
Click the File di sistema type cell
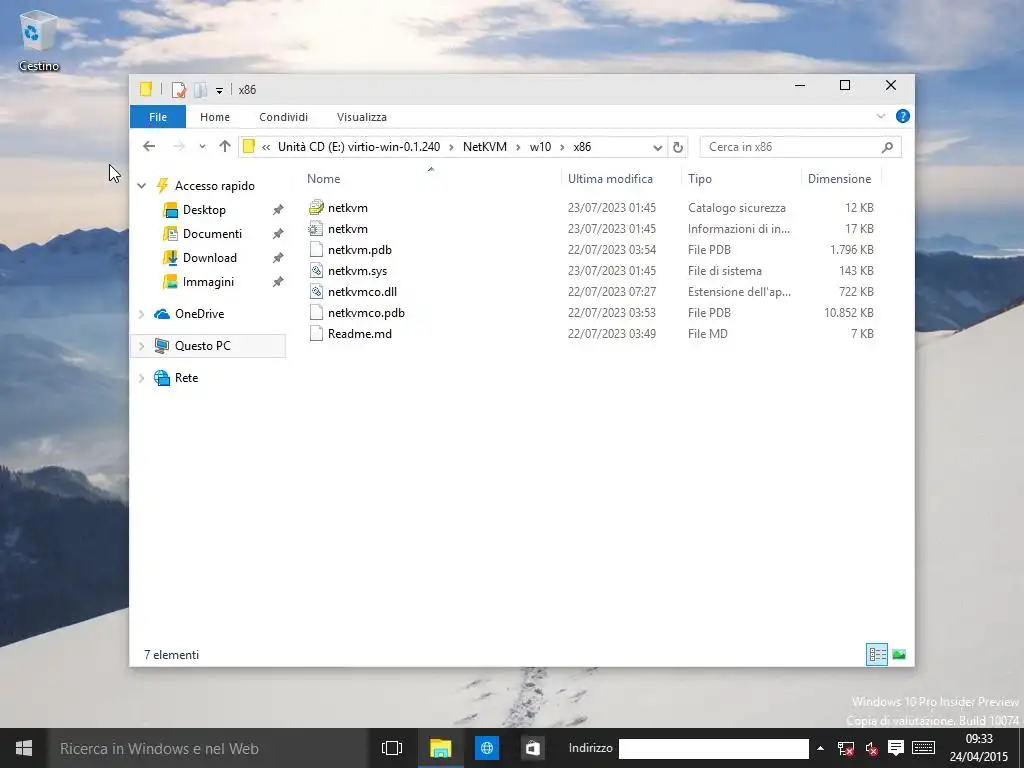[724, 271]
